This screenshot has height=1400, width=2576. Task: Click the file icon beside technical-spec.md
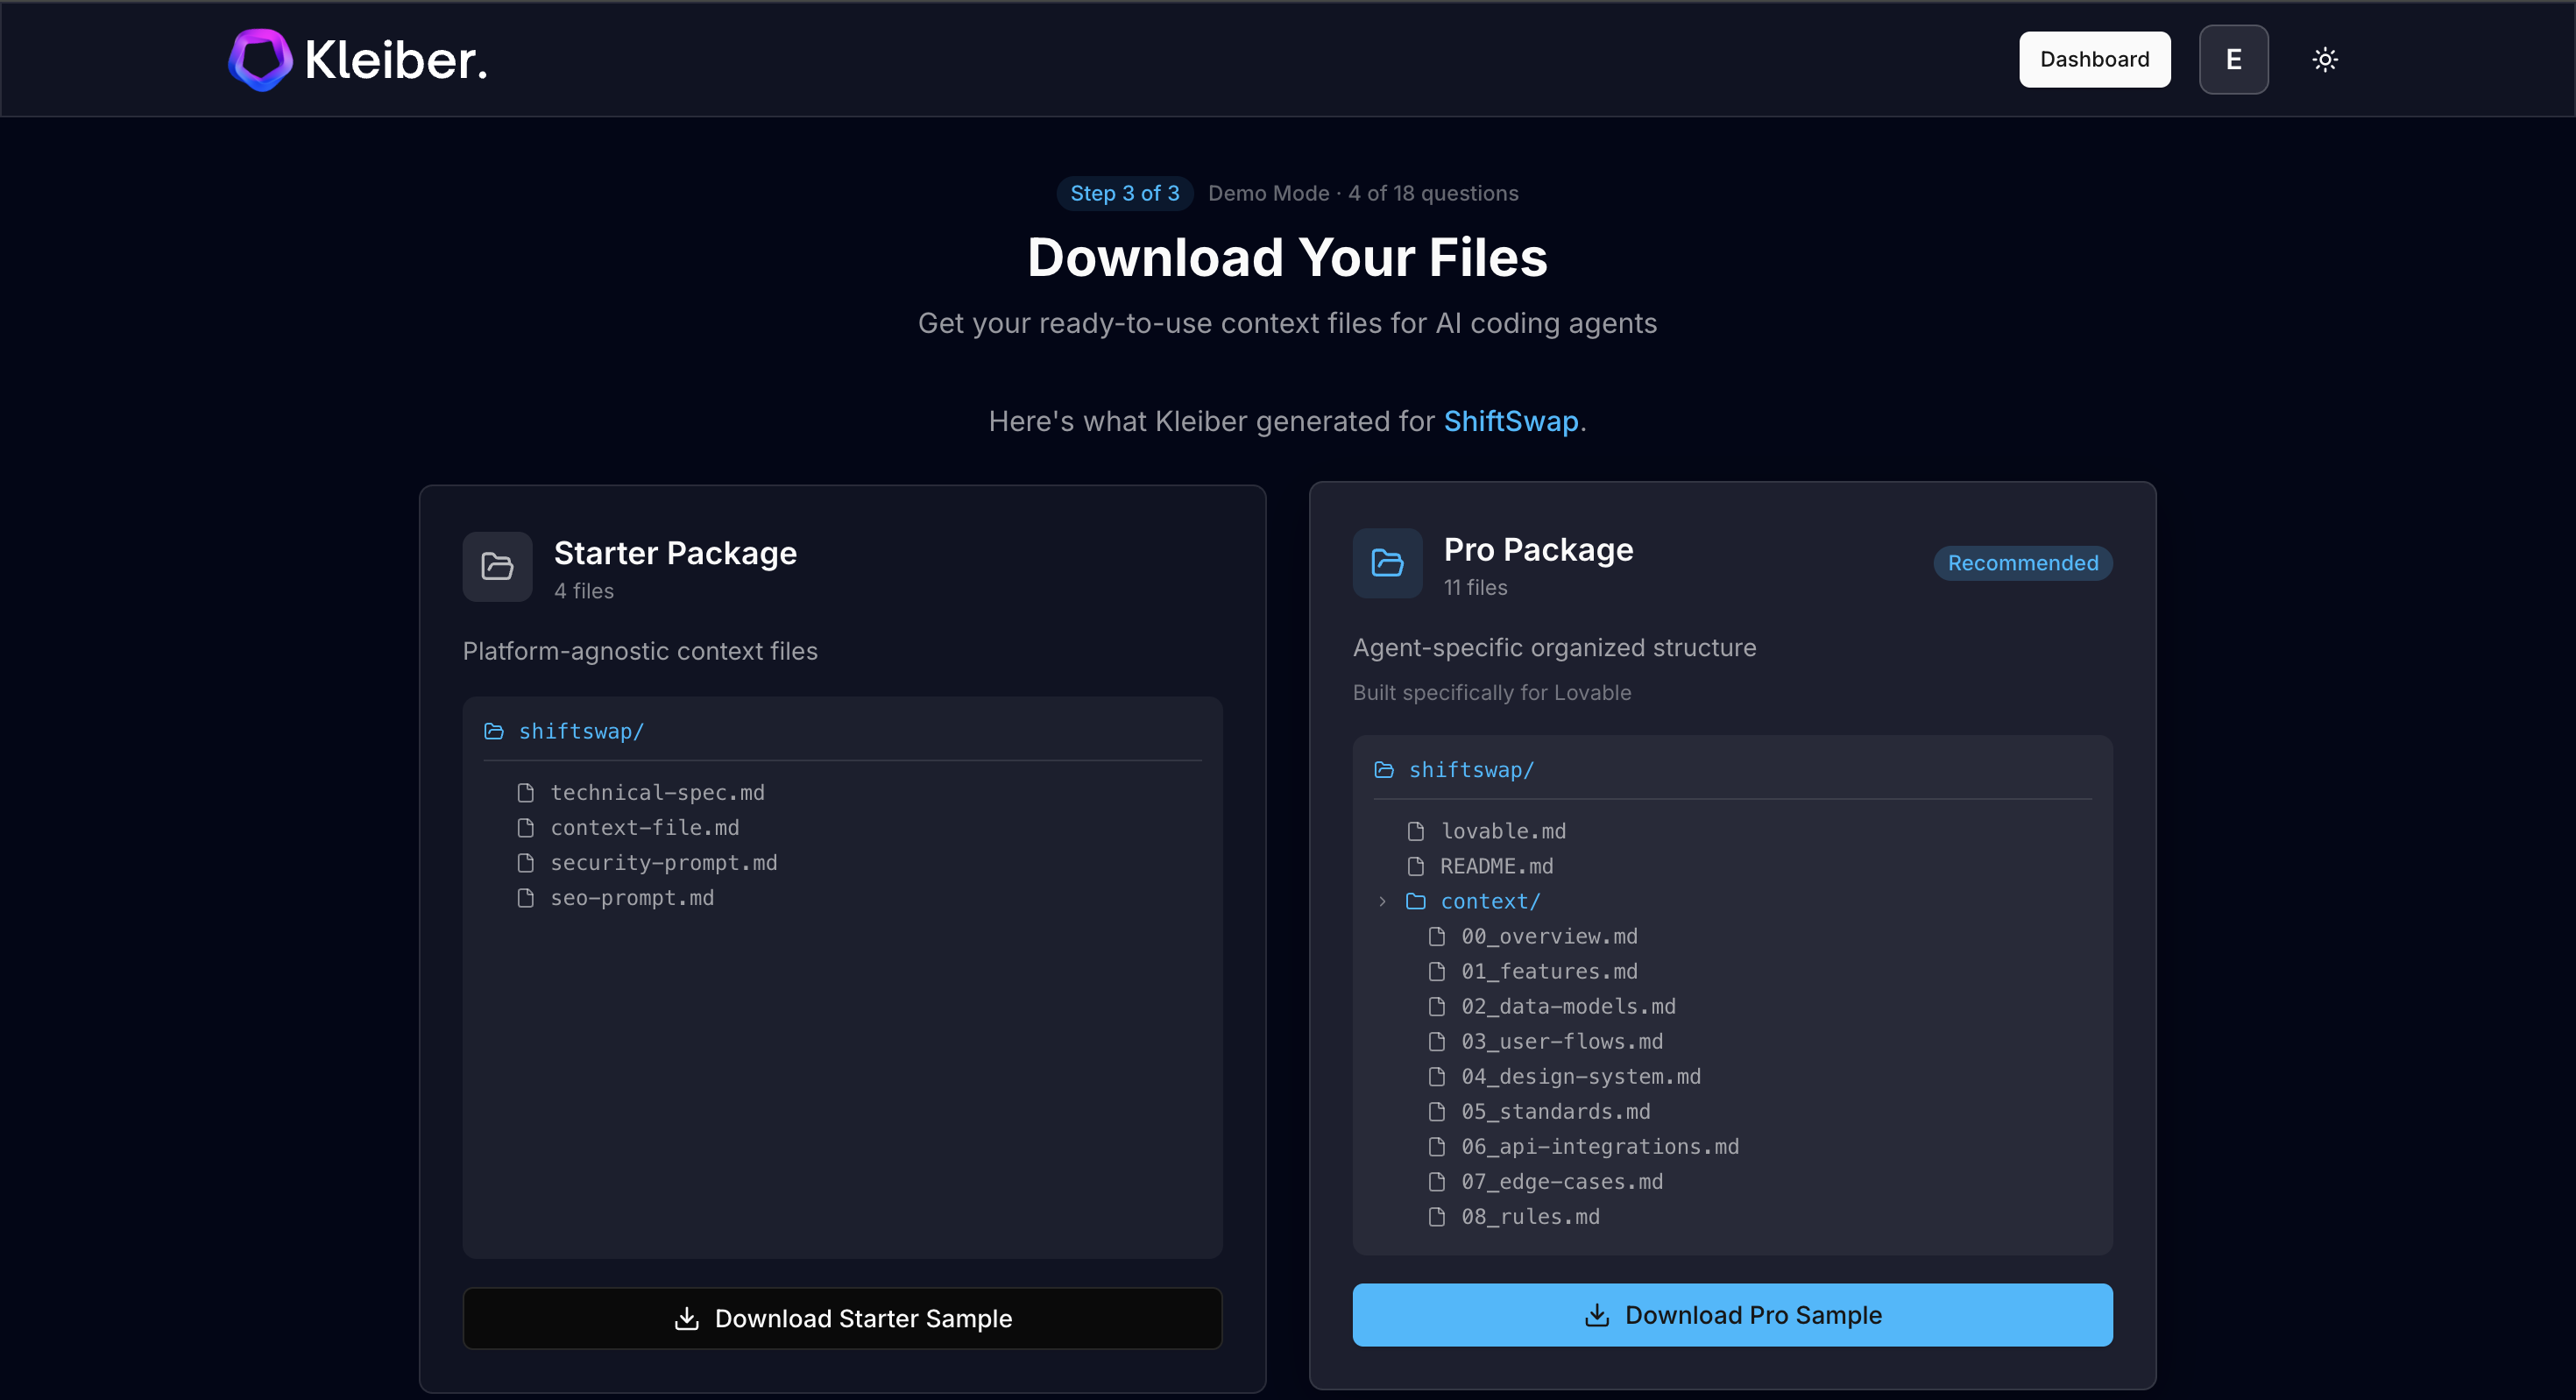point(528,792)
